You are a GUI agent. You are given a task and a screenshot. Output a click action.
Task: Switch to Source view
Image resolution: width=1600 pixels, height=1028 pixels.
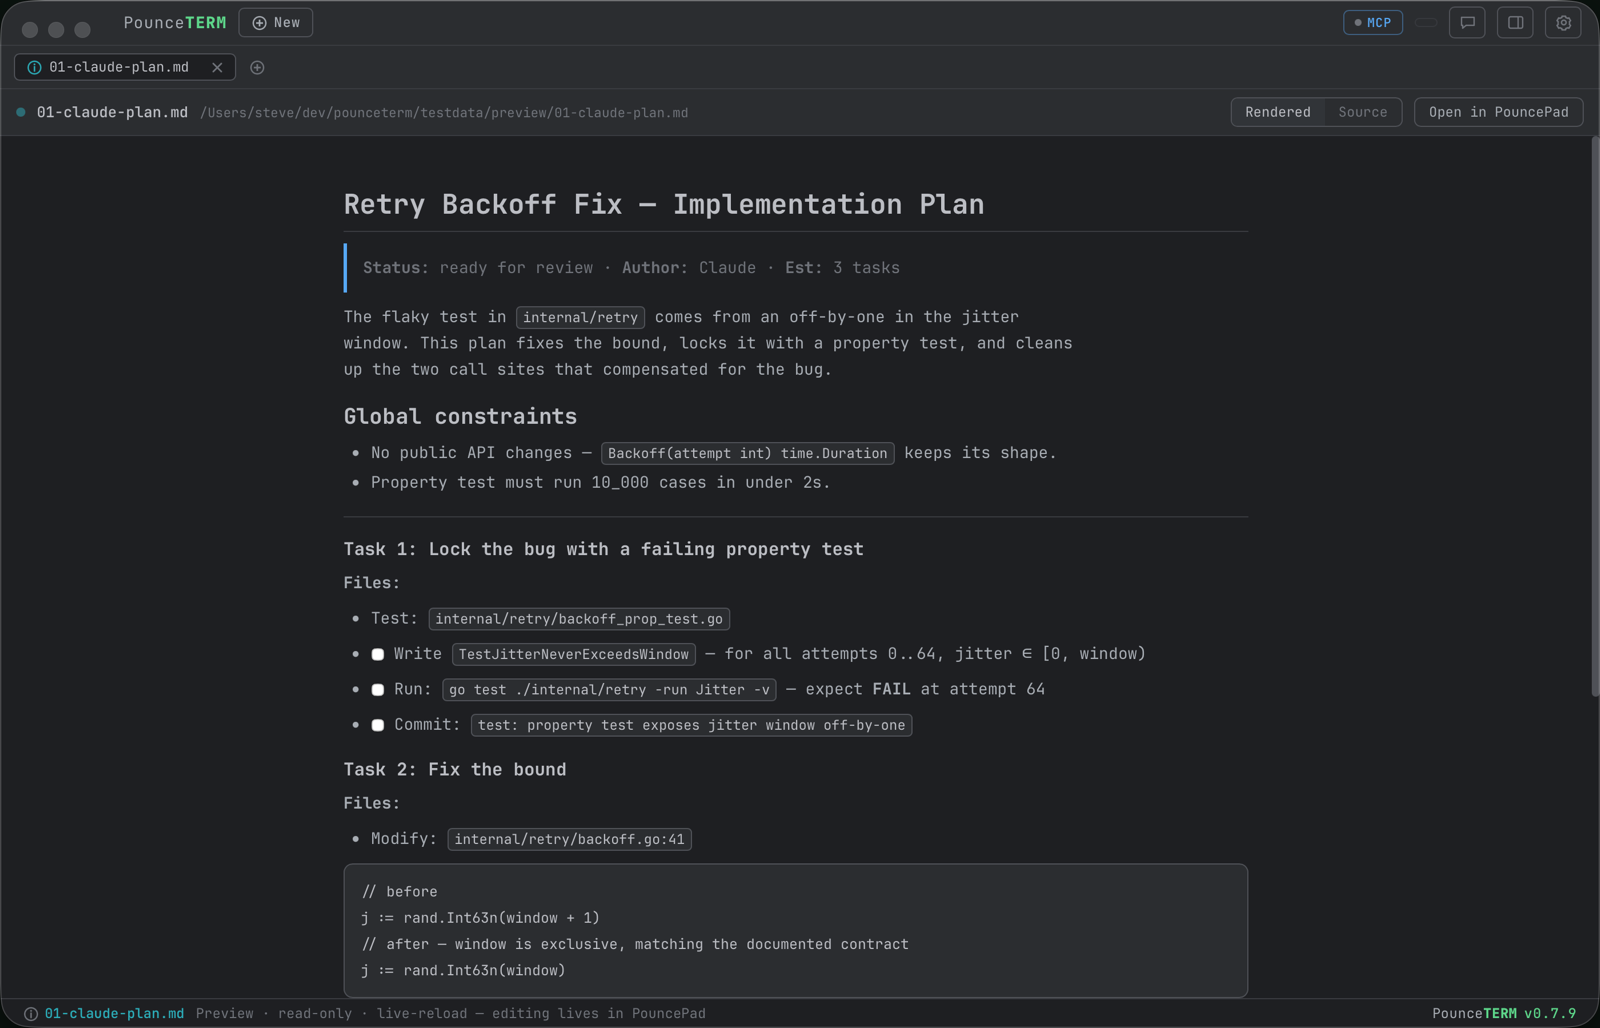[1362, 112]
